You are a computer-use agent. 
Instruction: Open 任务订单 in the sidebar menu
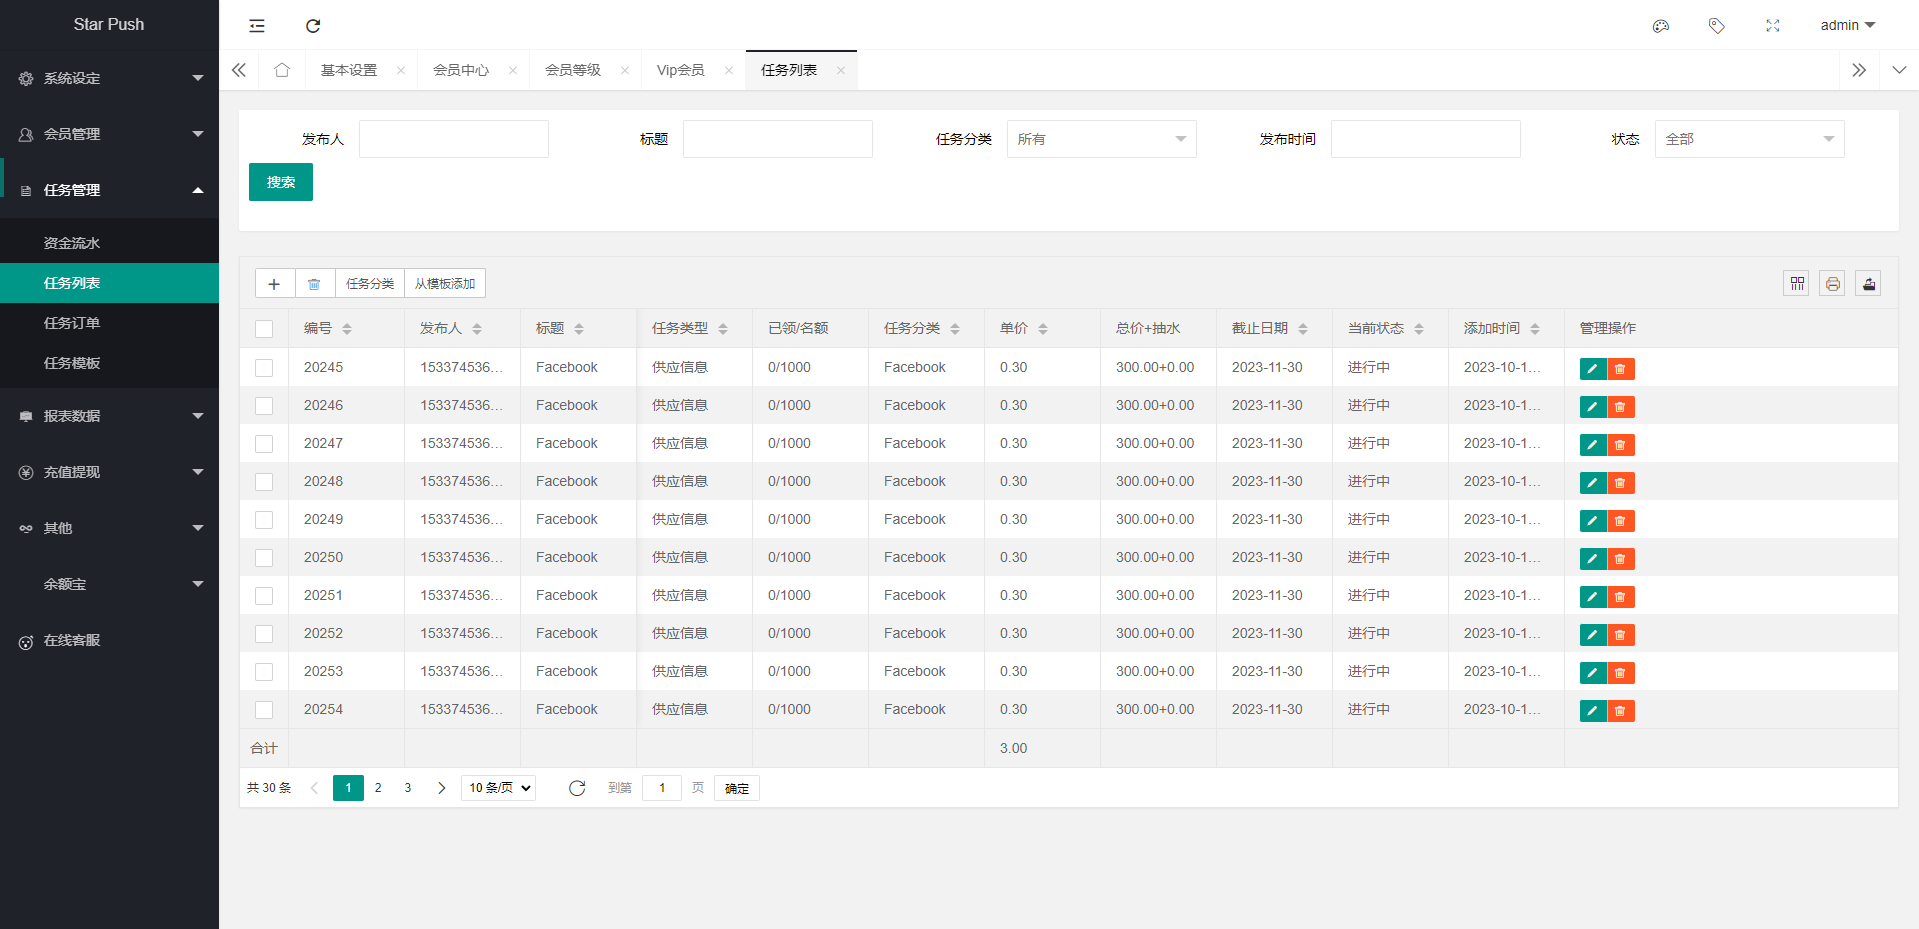[x=72, y=323]
